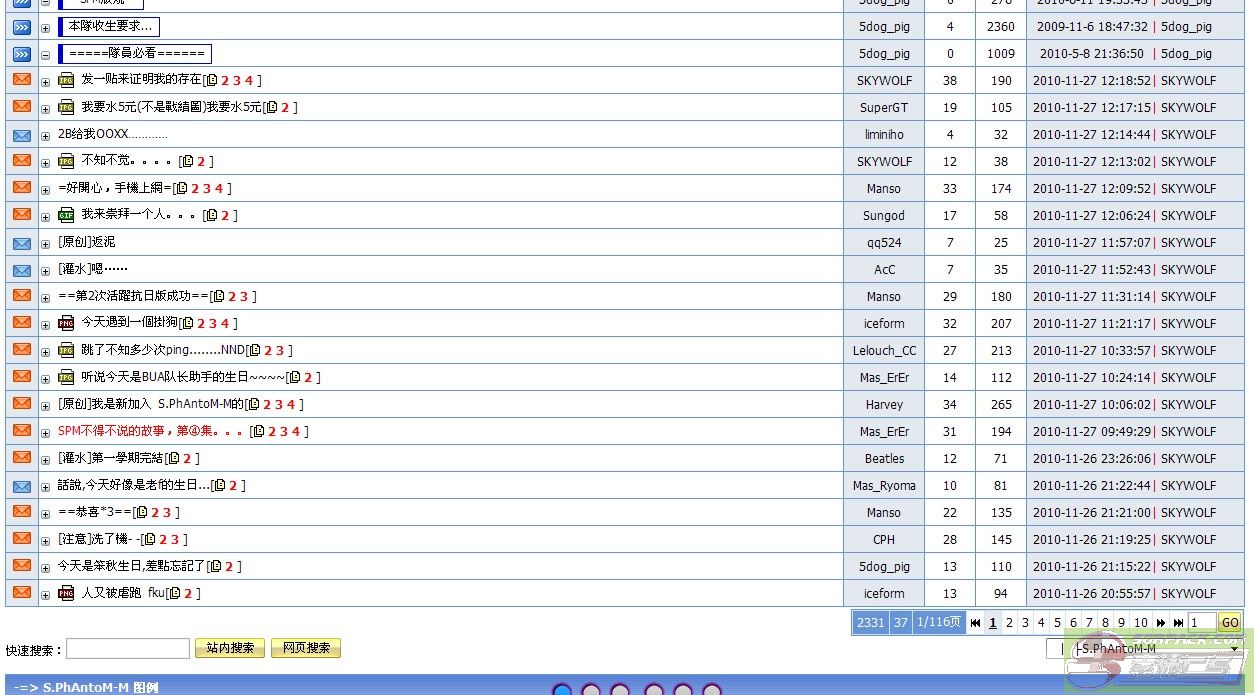Click the yellow GO button

[x=1230, y=623]
